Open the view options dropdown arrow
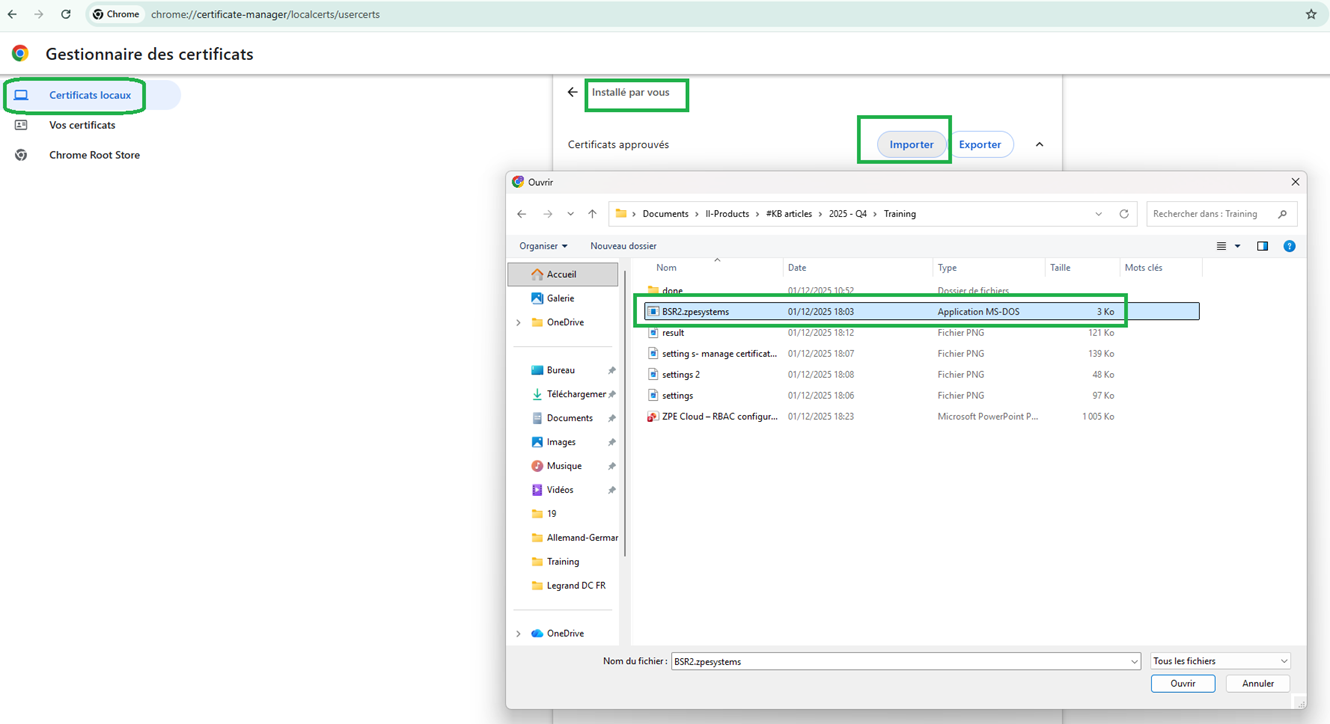The height and width of the screenshot is (724, 1330). [1237, 246]
